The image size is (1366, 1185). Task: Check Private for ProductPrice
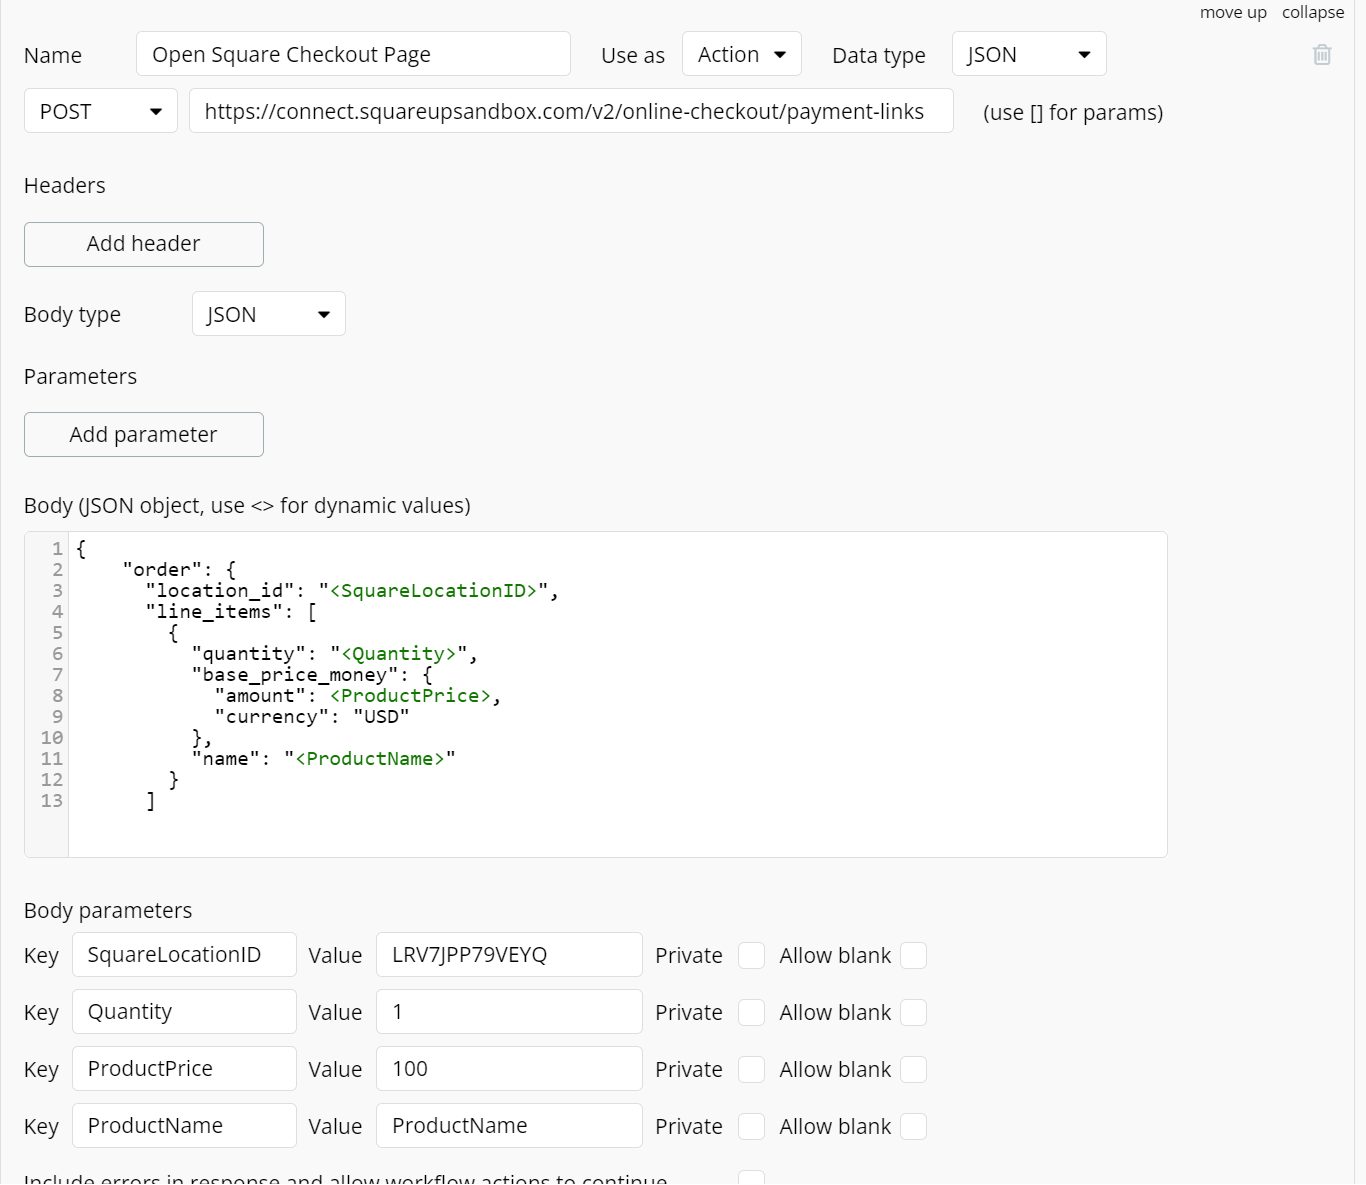click(751, 1069)
